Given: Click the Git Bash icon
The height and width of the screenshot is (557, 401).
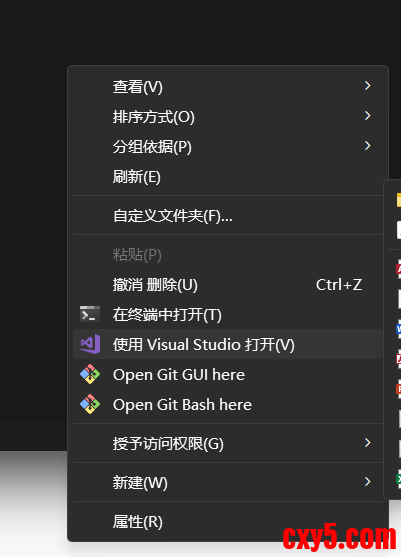Looking at the screenshot, I should pyautogui.click(x=90, y=404).
